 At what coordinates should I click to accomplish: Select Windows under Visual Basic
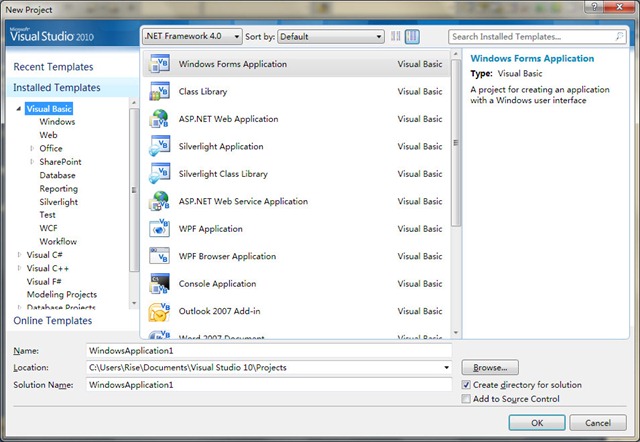[57, 122]
